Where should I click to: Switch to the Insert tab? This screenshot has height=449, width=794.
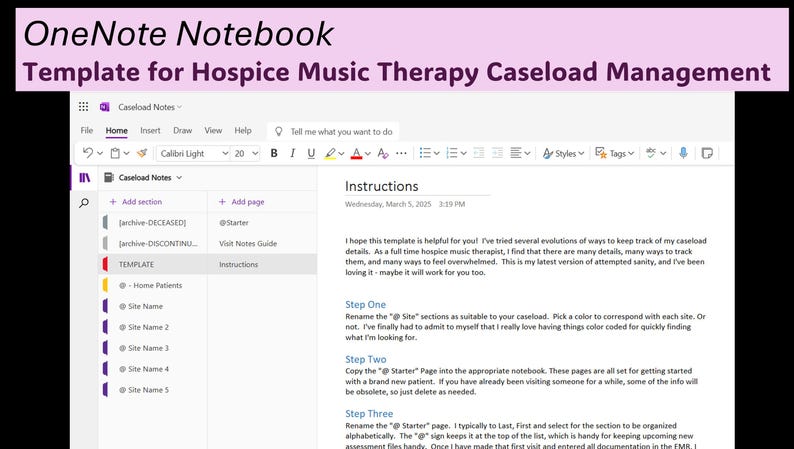click(150, 131)
